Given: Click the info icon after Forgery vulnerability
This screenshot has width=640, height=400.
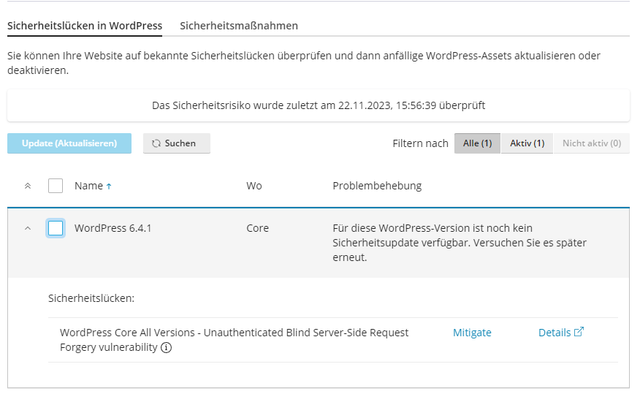Looking at the screenshot, I should (x=166, y=348).
